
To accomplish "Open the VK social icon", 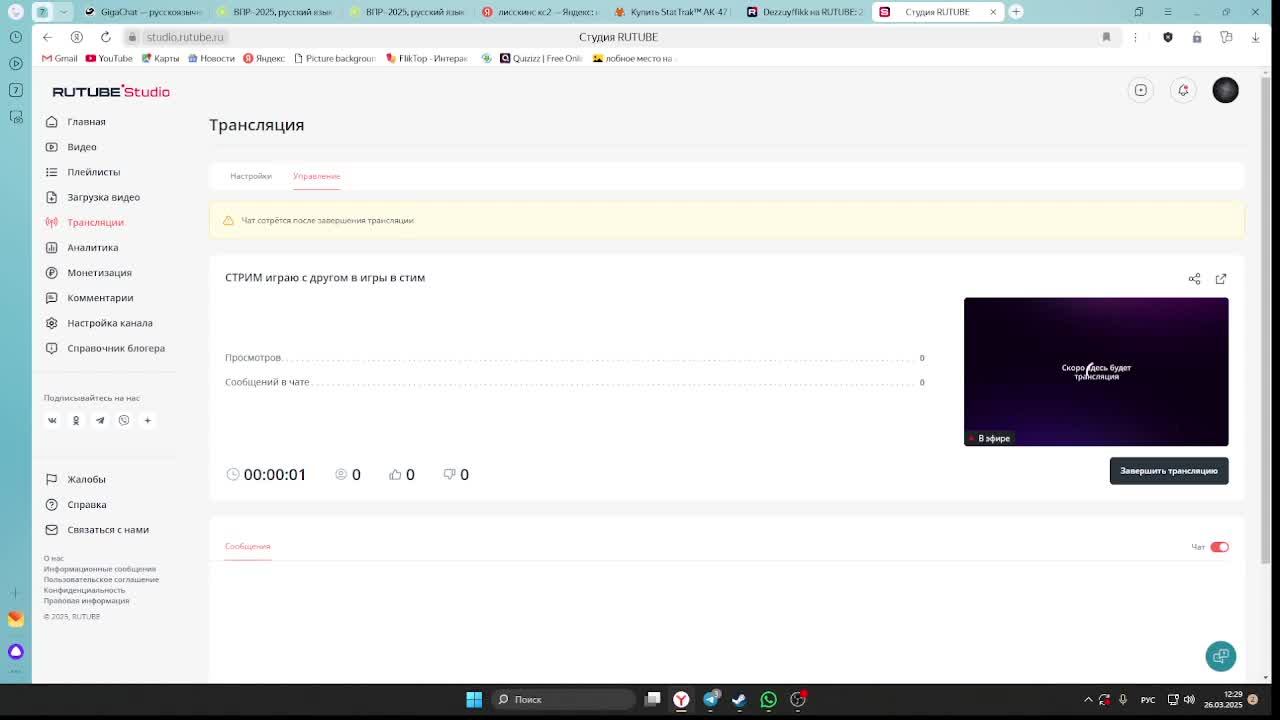I will (52, 420).
